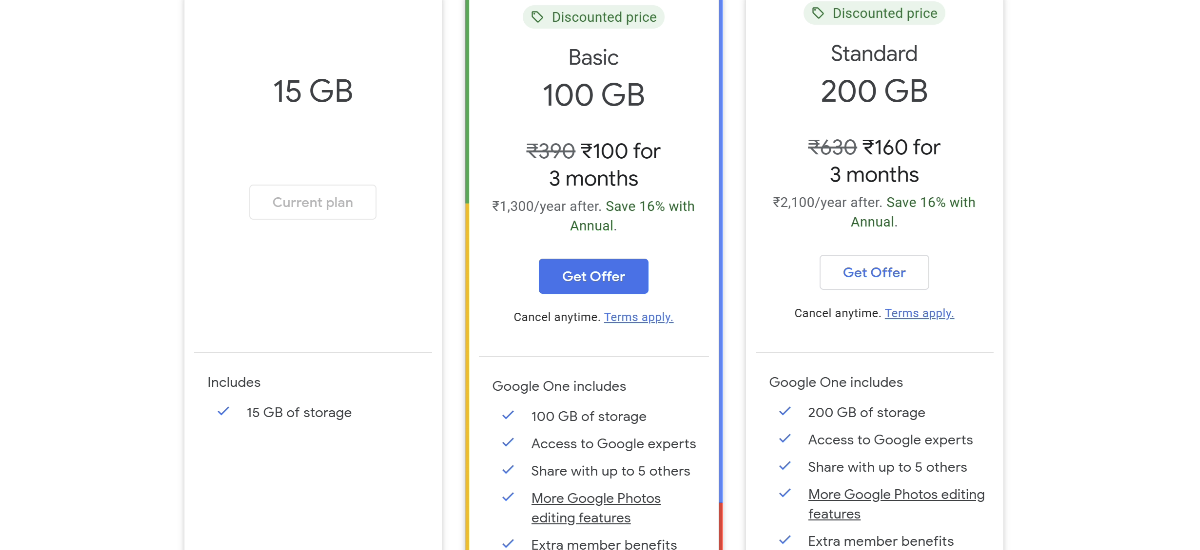This screenshot has width=1200, height=550.
Task: Click Standard plan's Access to Google experts checkmark
Action: tap(785, 438)
